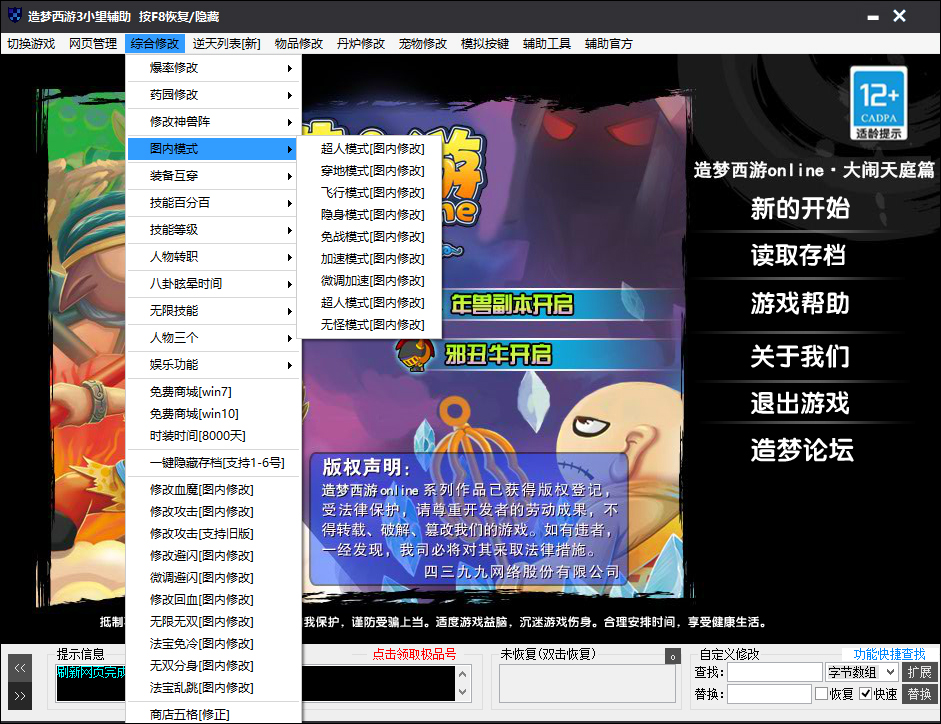Click 关于我们 in game menu
This screenshot has height=724, width=941.
tap(800, 356)
